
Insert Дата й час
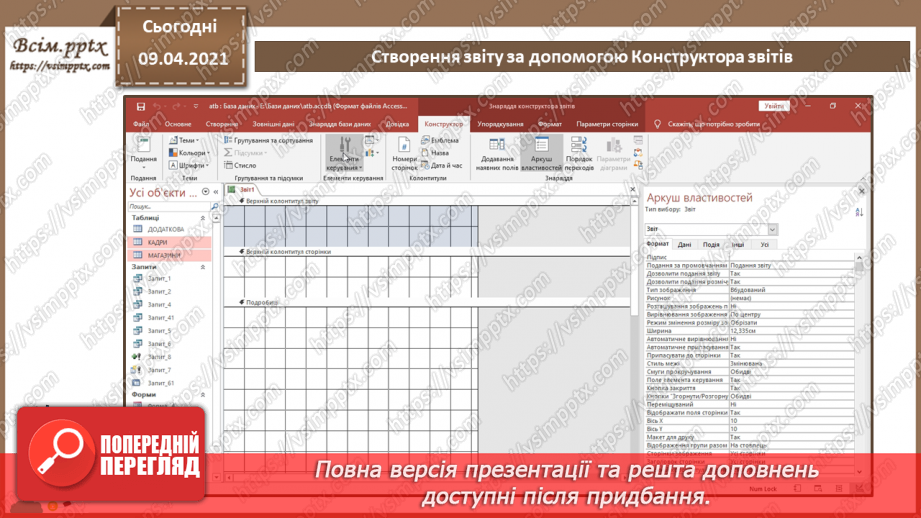tap(442, 166)
